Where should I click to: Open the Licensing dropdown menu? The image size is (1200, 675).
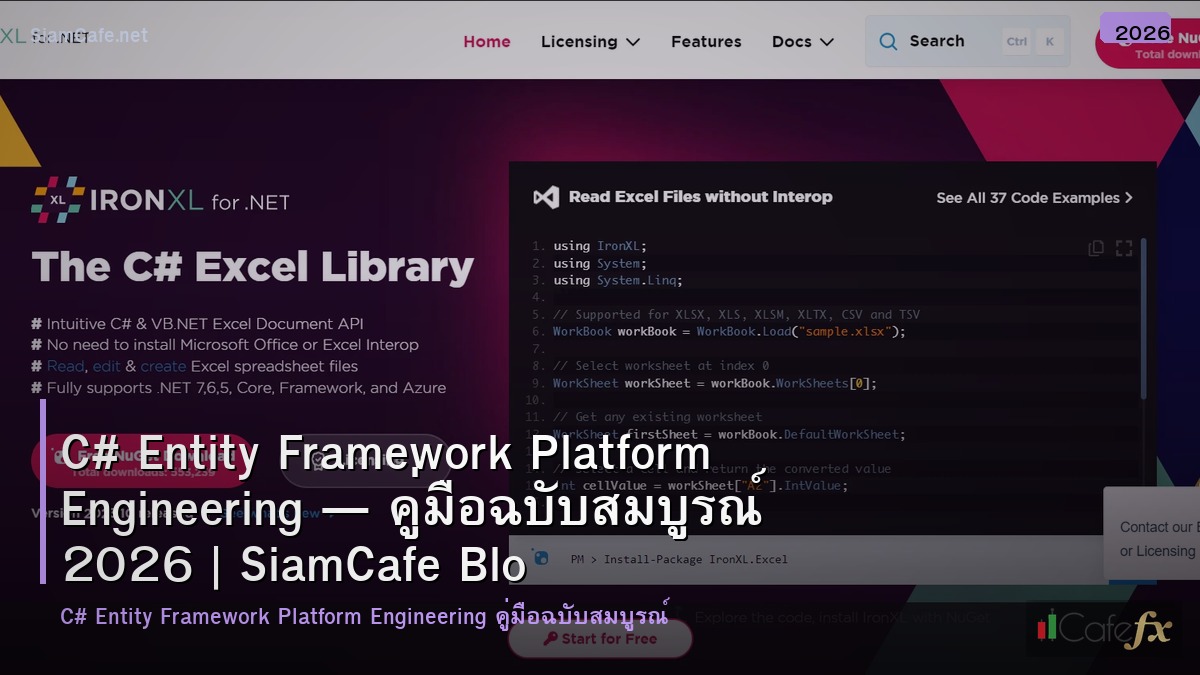590,41
